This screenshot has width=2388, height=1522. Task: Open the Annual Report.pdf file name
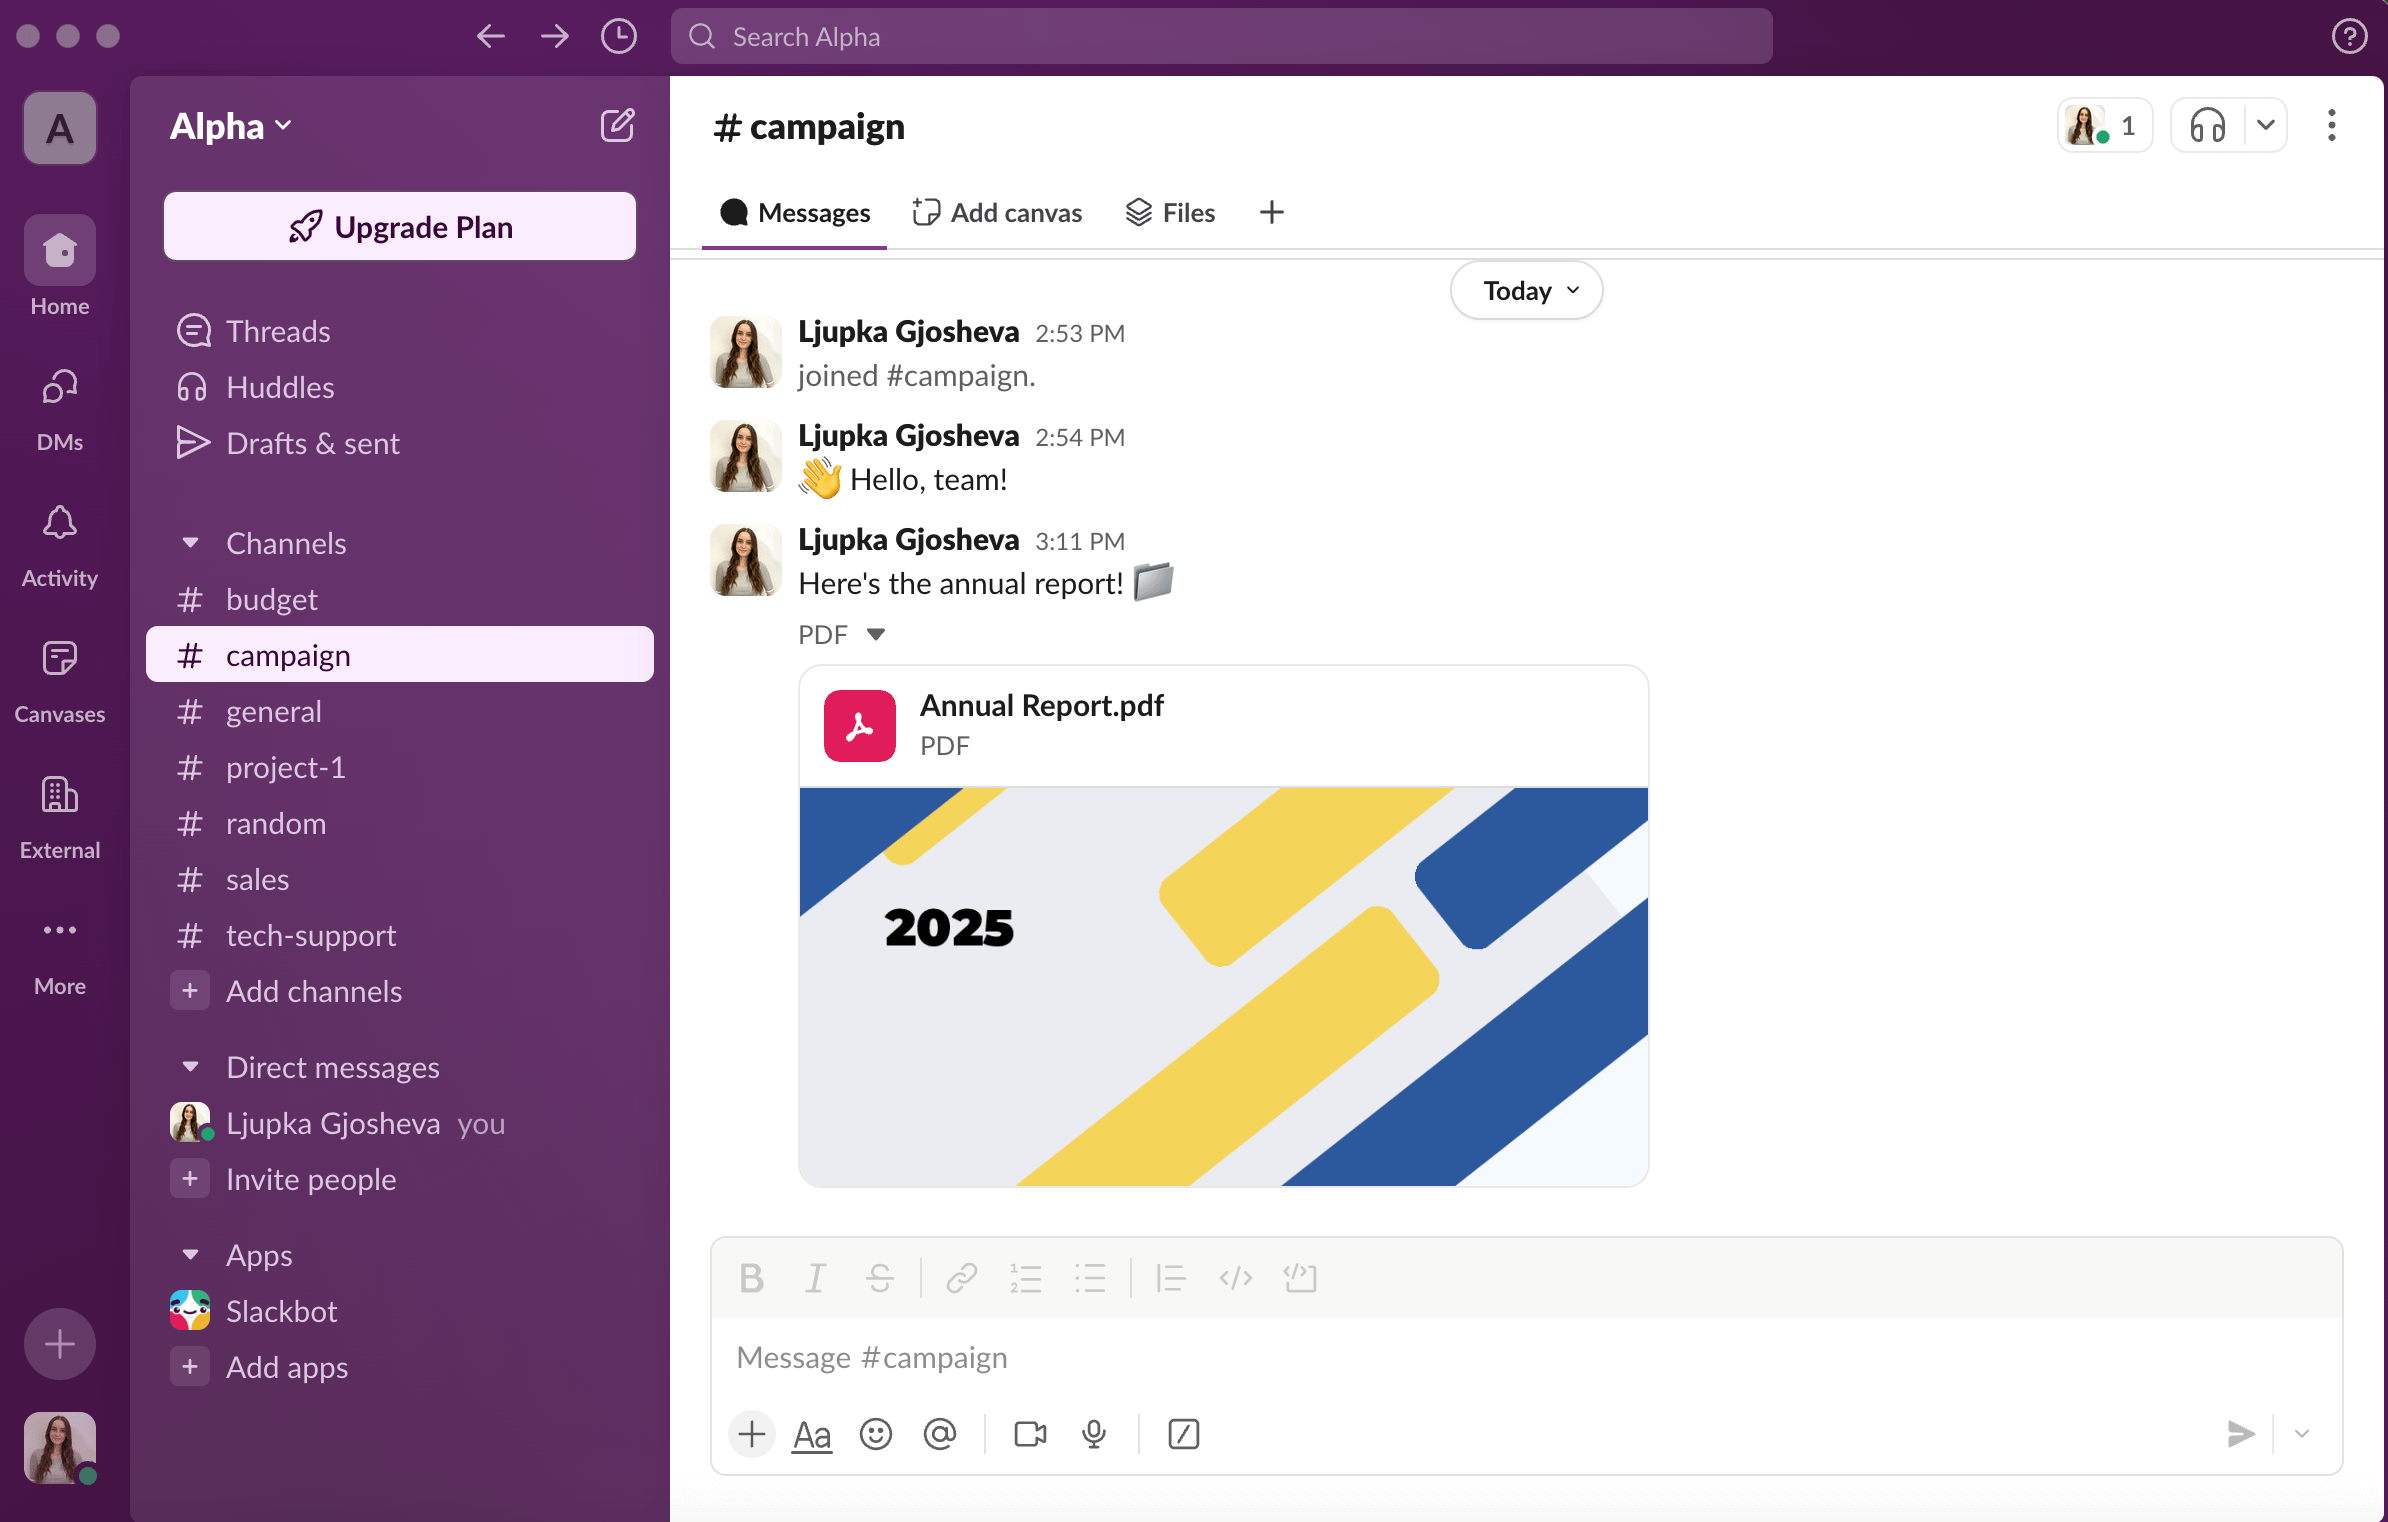pos(1041,705)
